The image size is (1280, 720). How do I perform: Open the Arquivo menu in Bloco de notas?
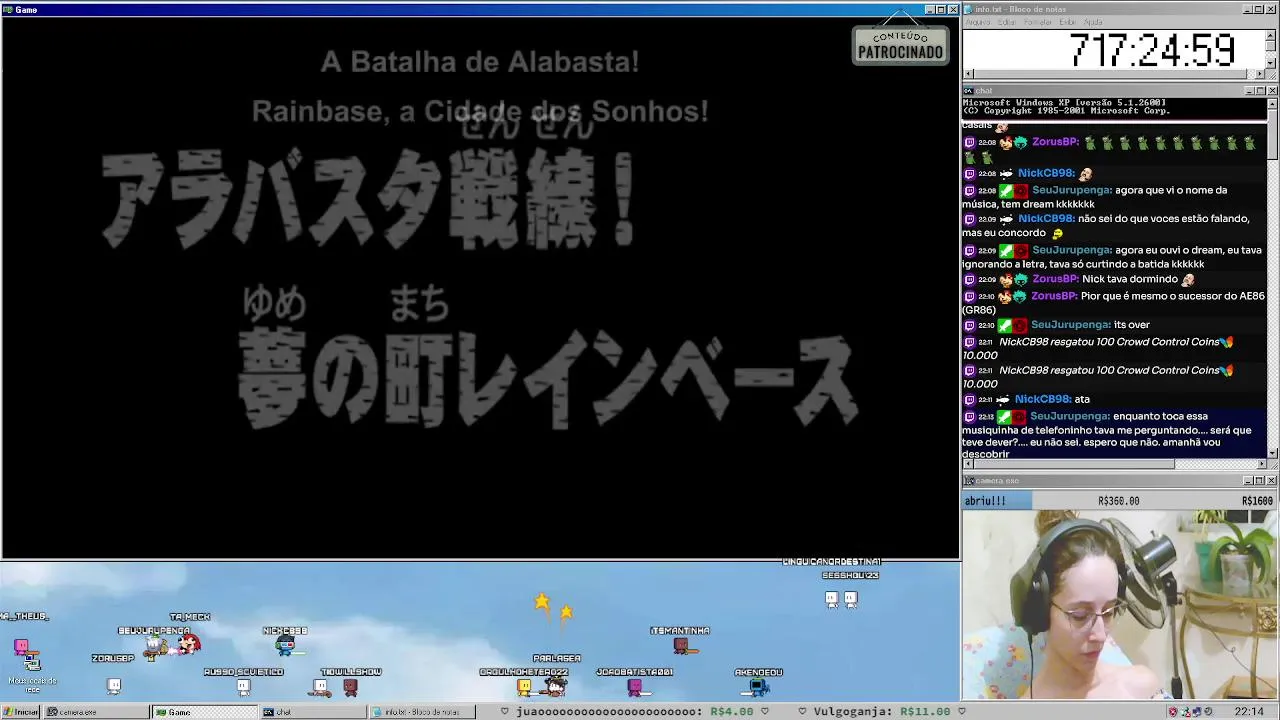pyautogui.click(x=977, y=22)
